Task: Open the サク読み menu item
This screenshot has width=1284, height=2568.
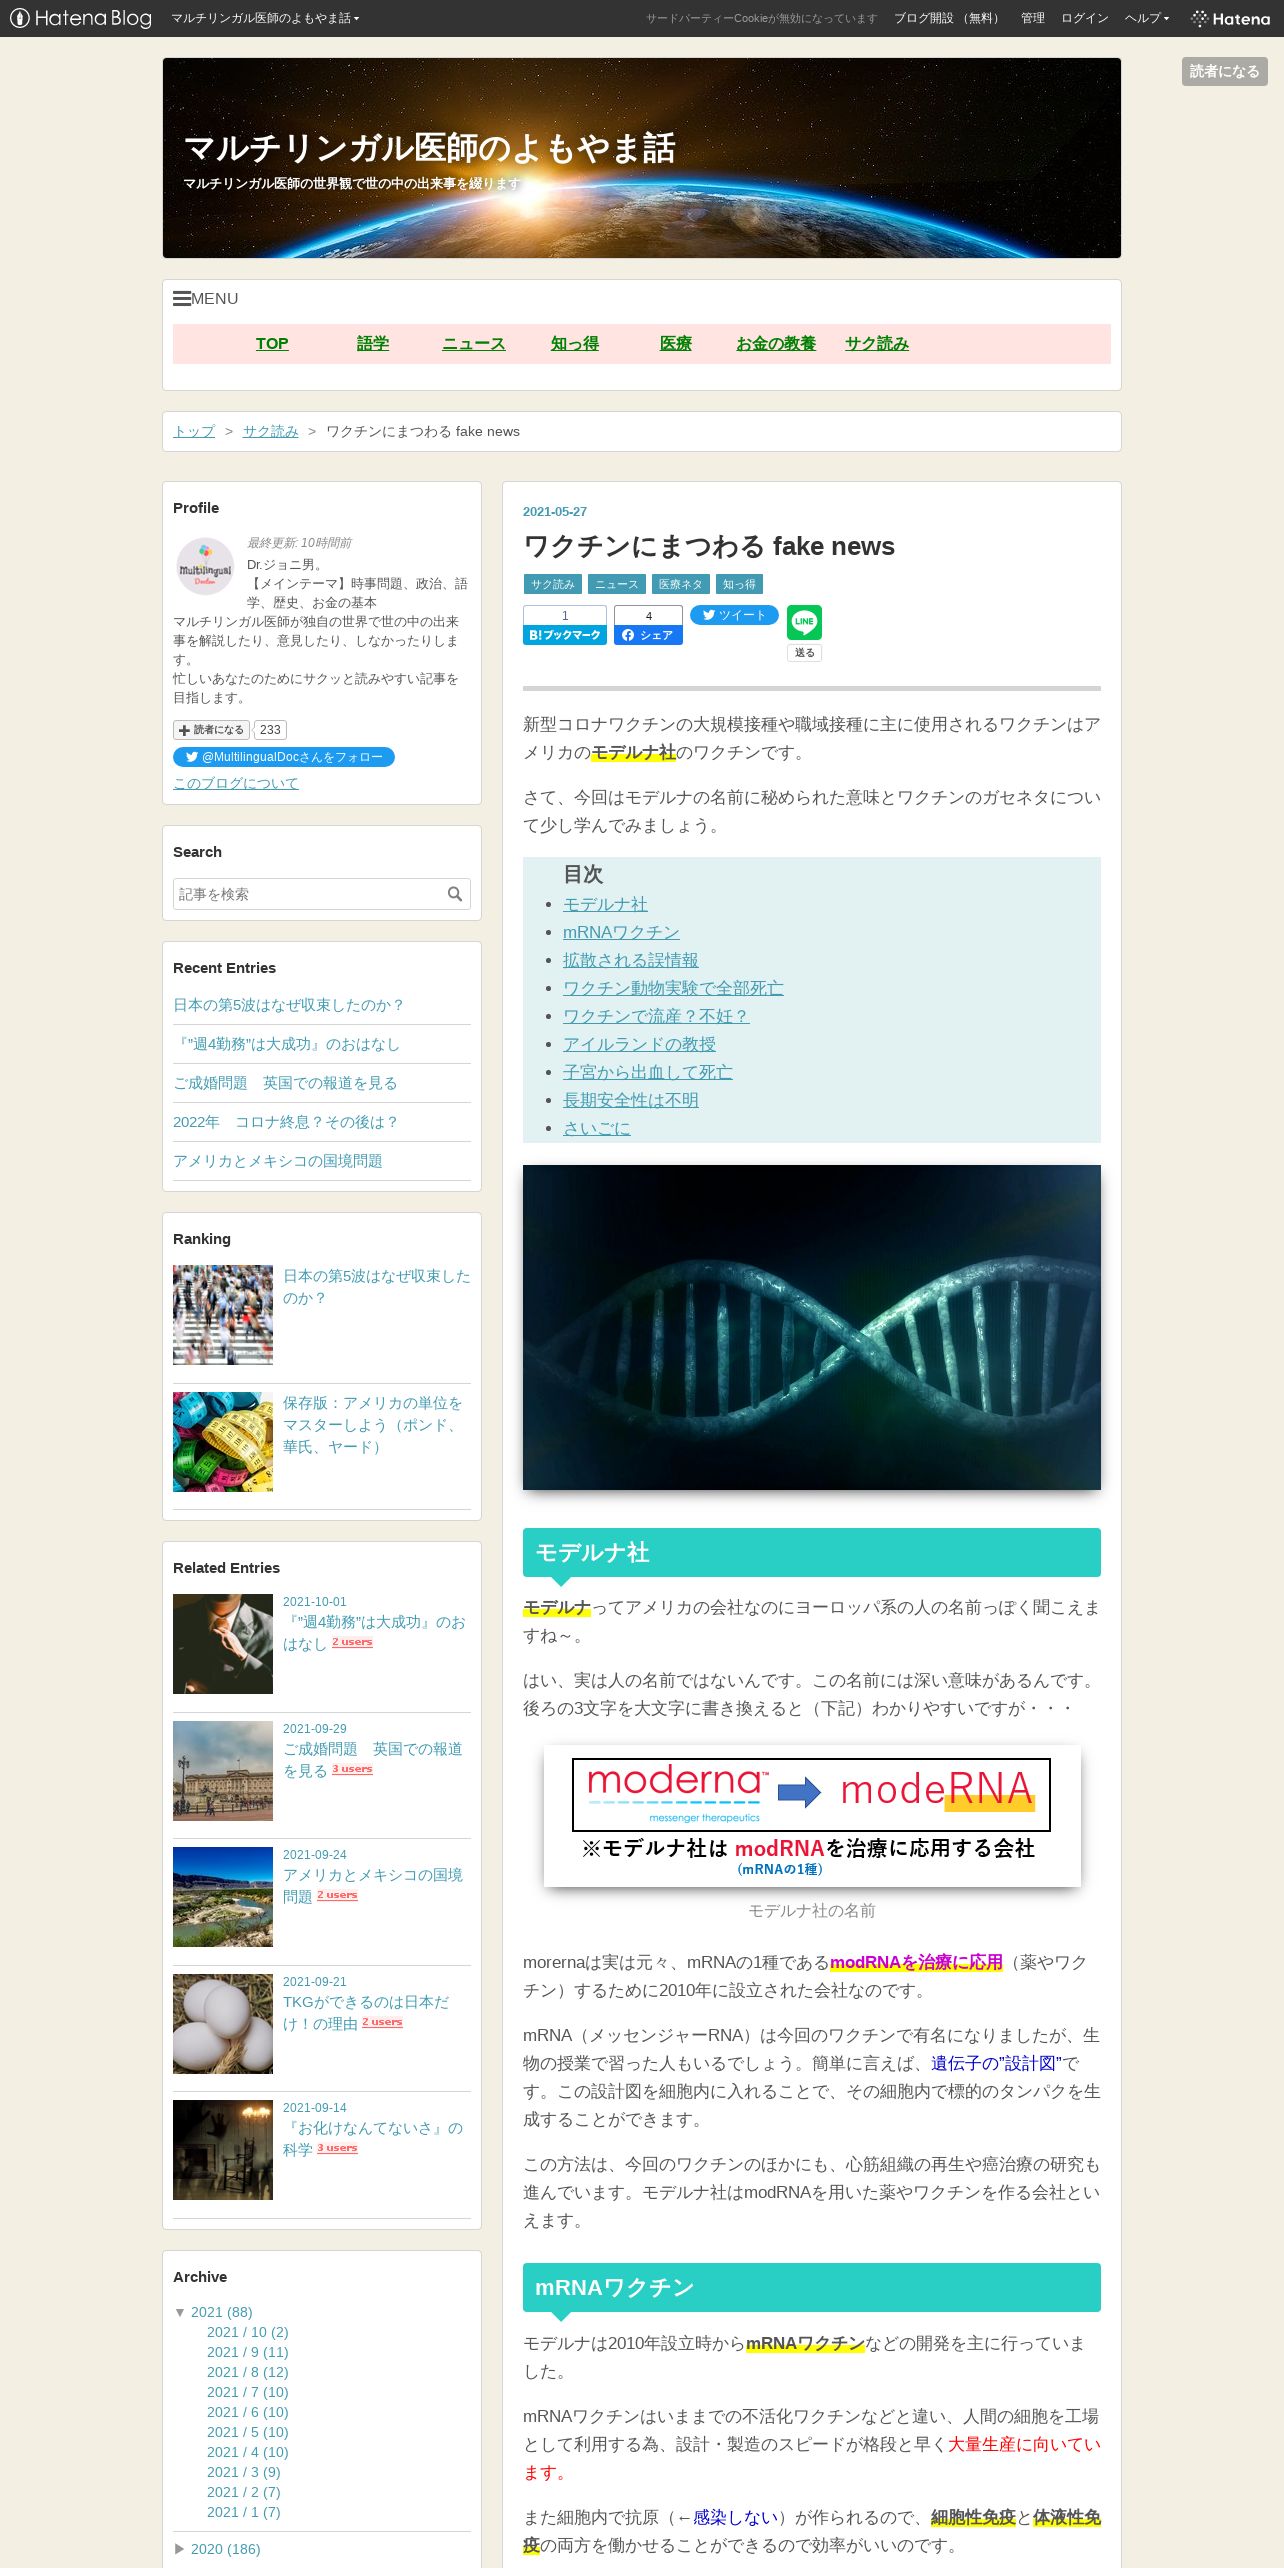Action: point(877,343)
